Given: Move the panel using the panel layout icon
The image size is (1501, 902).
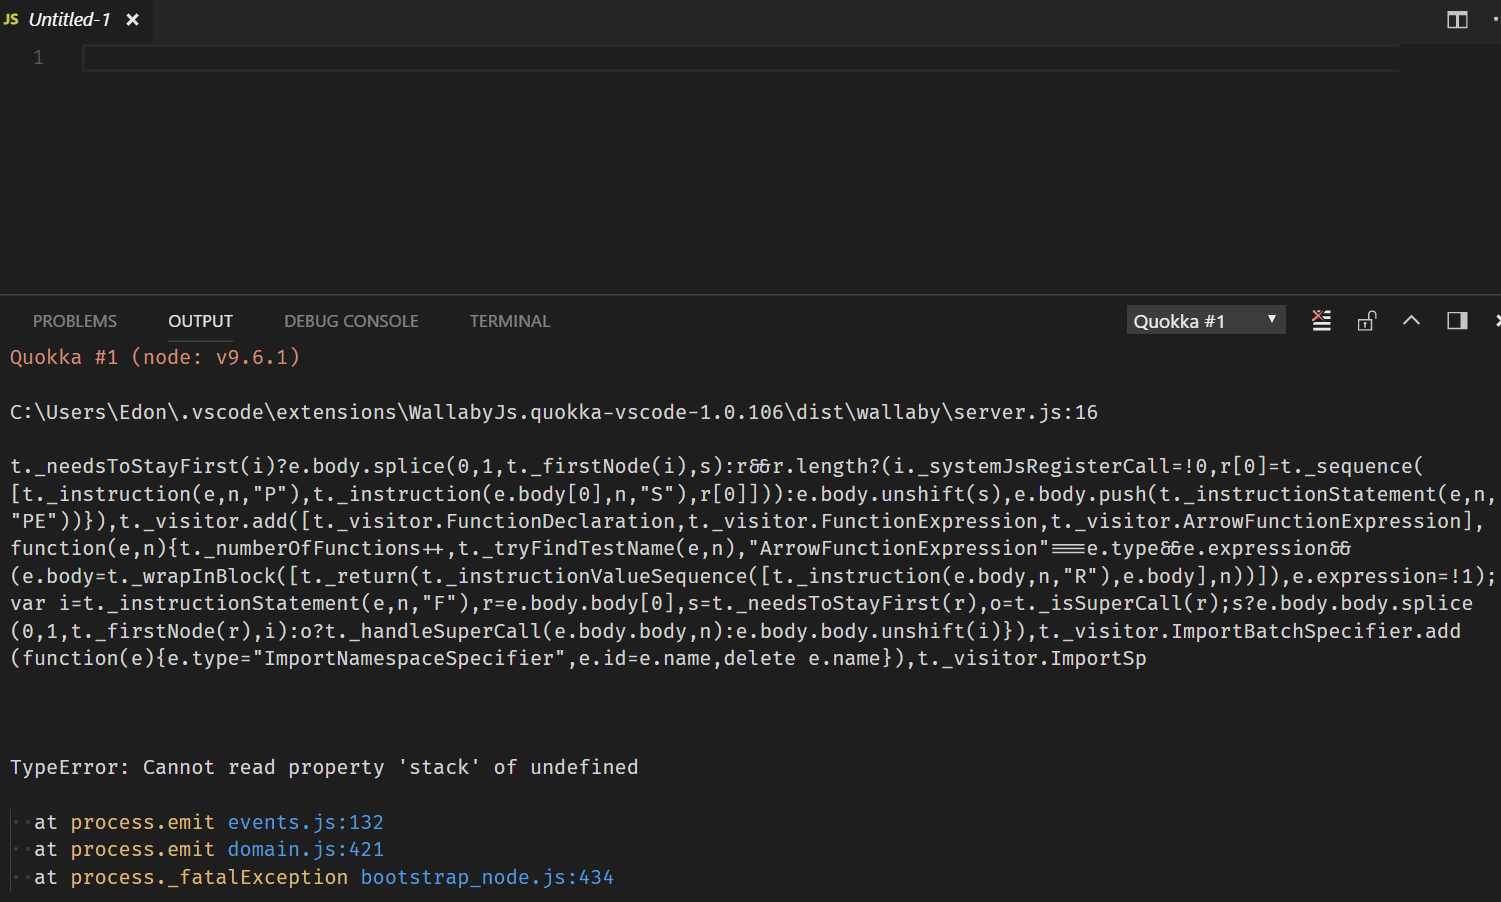Looking at the screenshot, I should click(x=1457, y=320).
